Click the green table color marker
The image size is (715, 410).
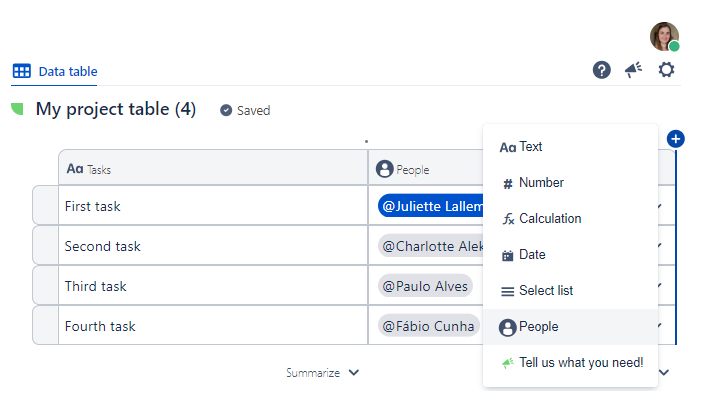click(17, 109)
